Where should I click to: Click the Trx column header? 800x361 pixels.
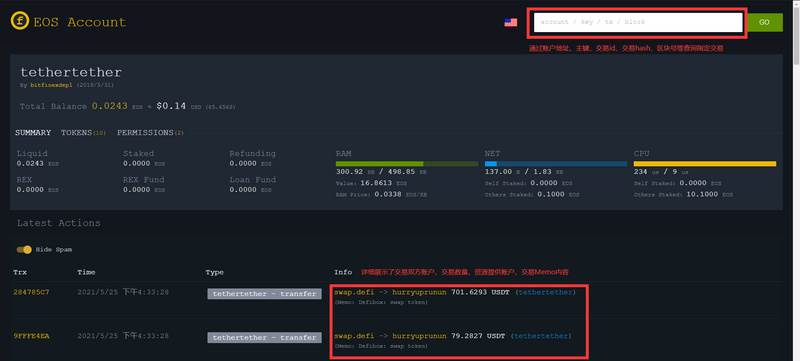(x=20, y=272)
